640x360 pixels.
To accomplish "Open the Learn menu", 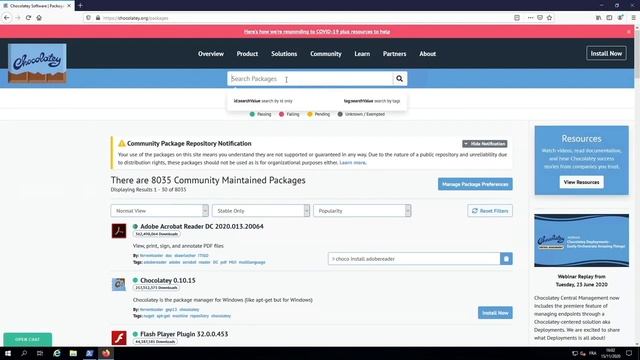I will coord(362,53).
